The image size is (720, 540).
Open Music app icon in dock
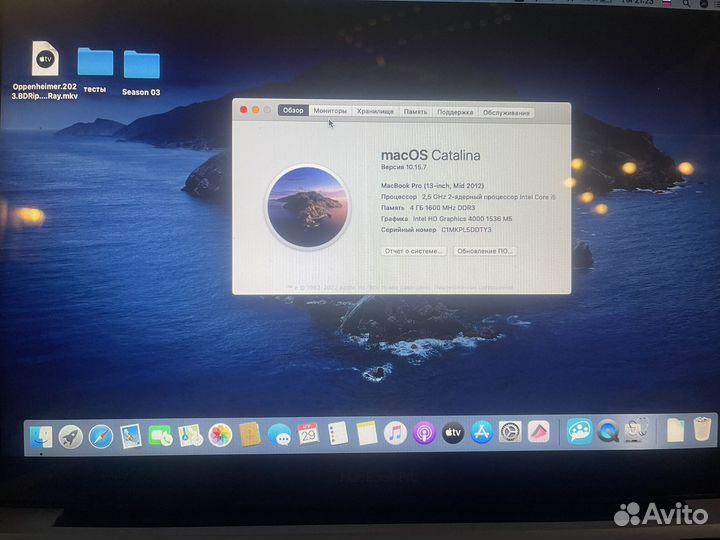click(x=395, y=433)
